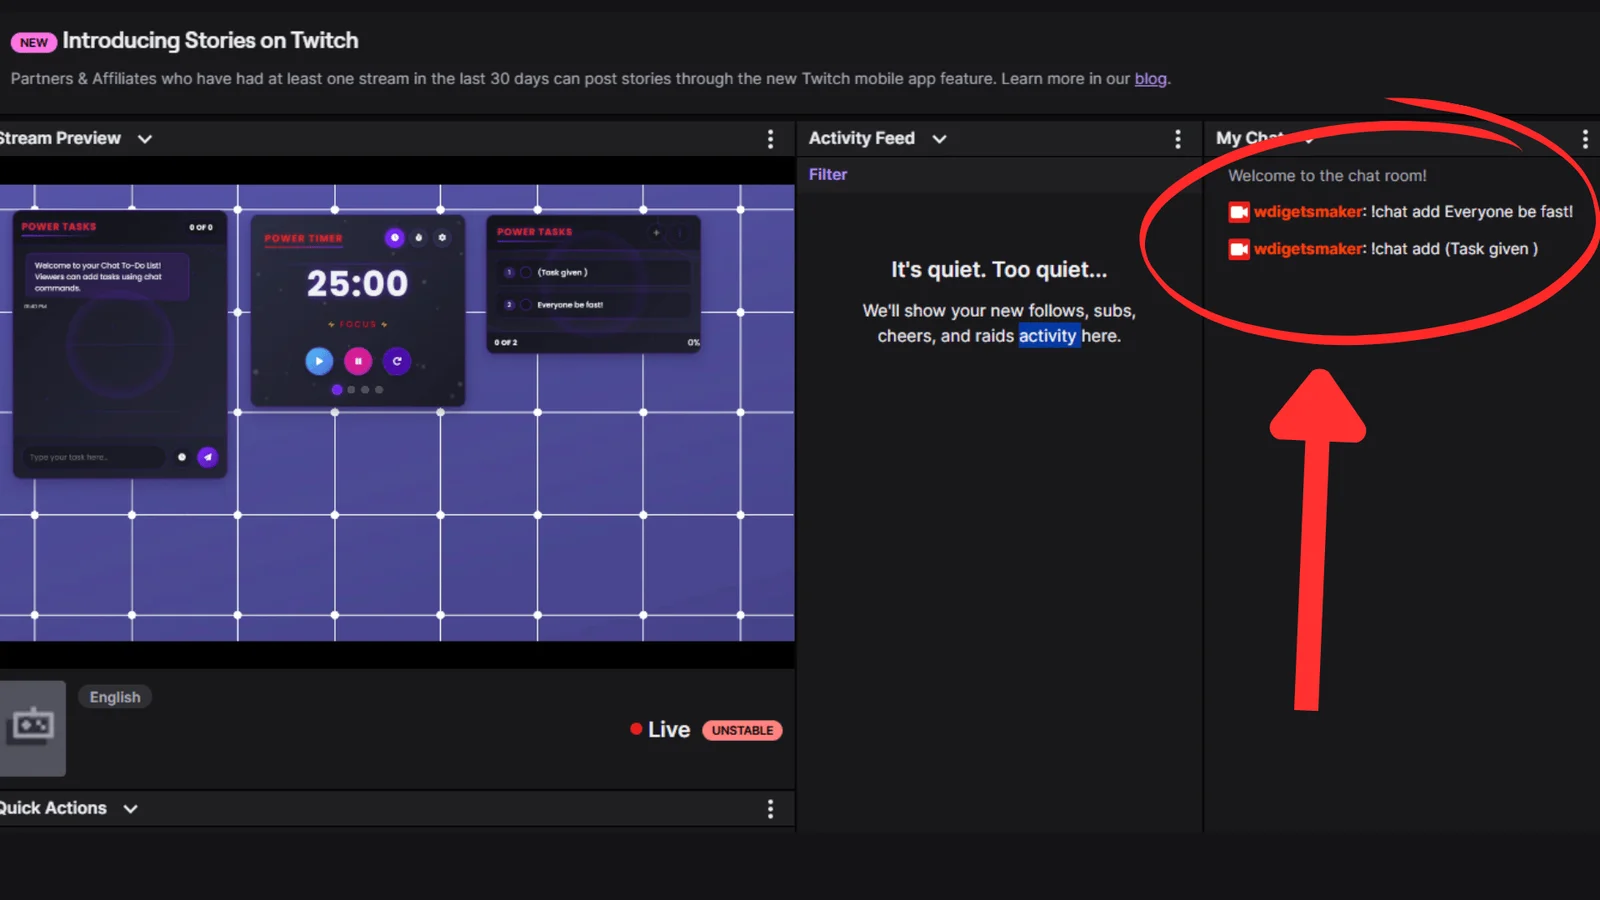Collapse the Quick Actions chevron

tap(131, 809)
